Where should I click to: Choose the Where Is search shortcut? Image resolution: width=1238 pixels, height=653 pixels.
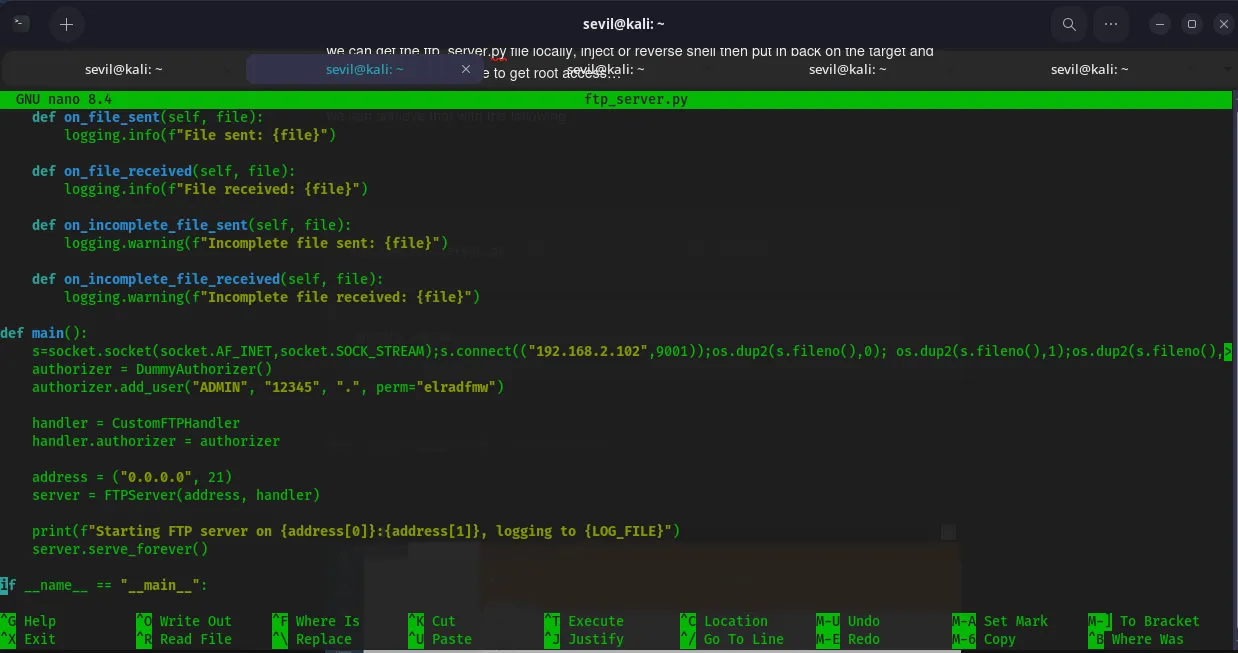327,621
